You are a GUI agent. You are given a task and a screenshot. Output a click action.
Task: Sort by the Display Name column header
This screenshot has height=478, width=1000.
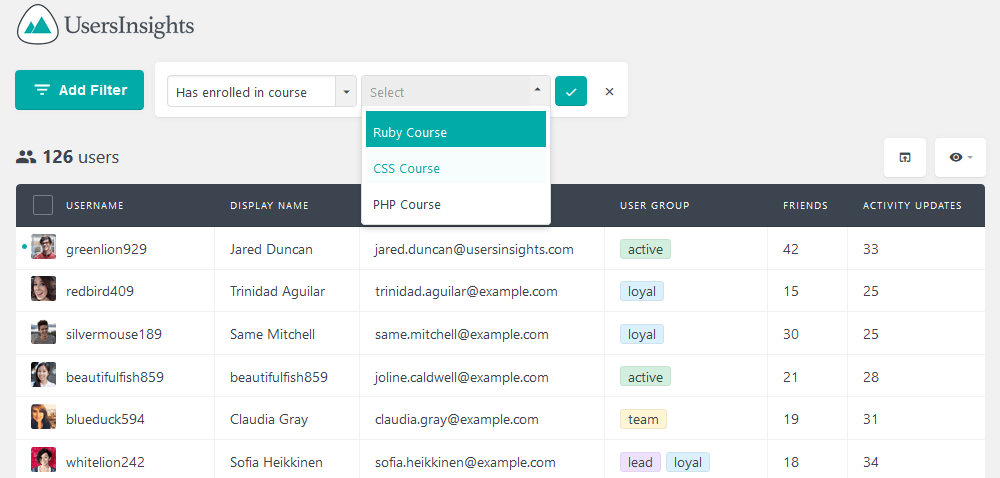[269, 205]
